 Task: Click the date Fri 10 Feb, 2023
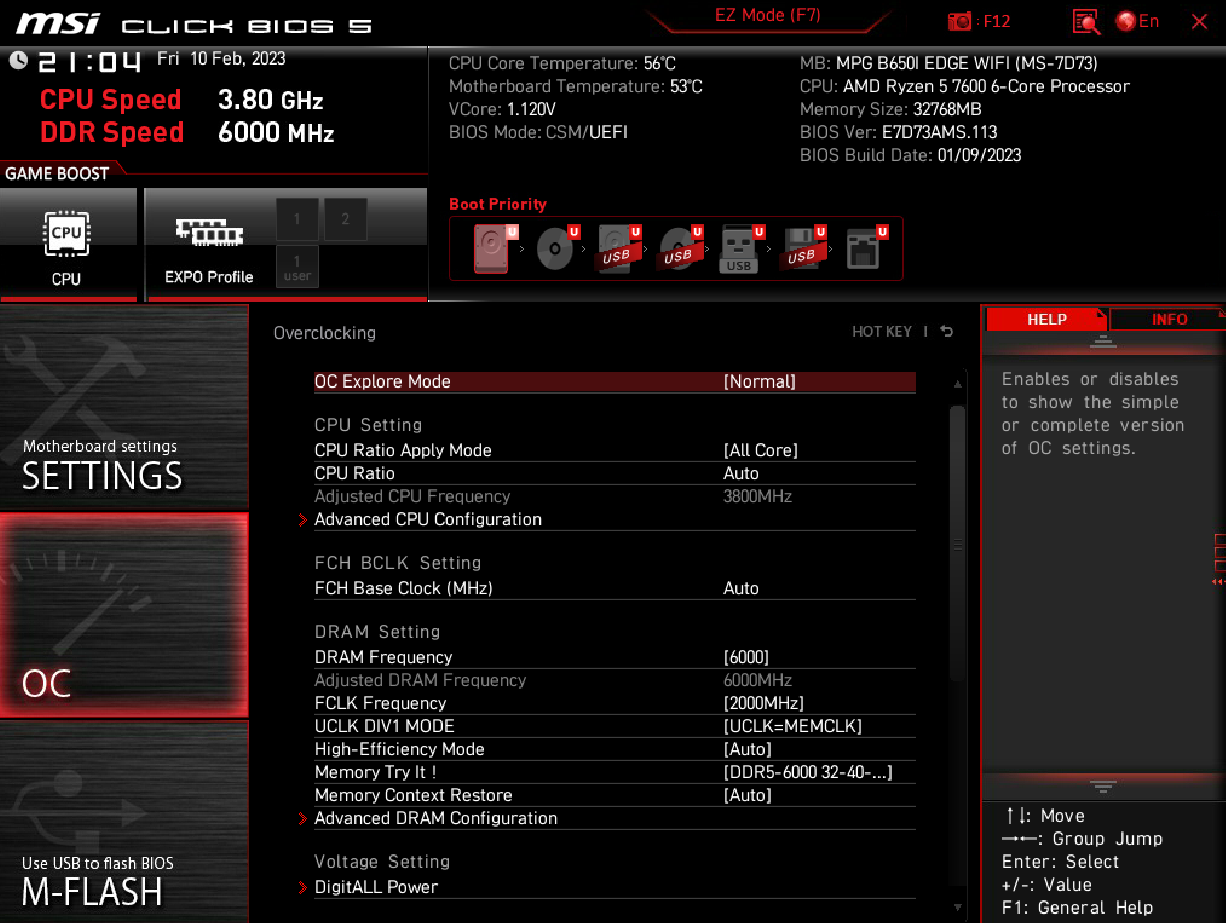[221, 59]
